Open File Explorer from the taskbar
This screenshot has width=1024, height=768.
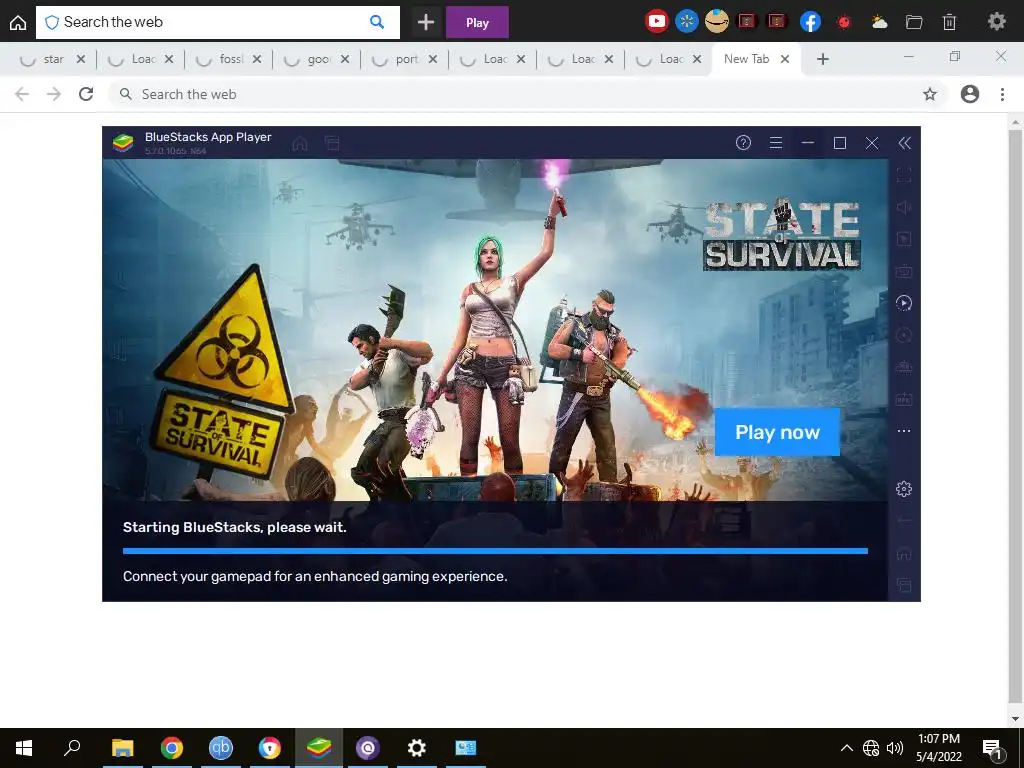point(122,748)
